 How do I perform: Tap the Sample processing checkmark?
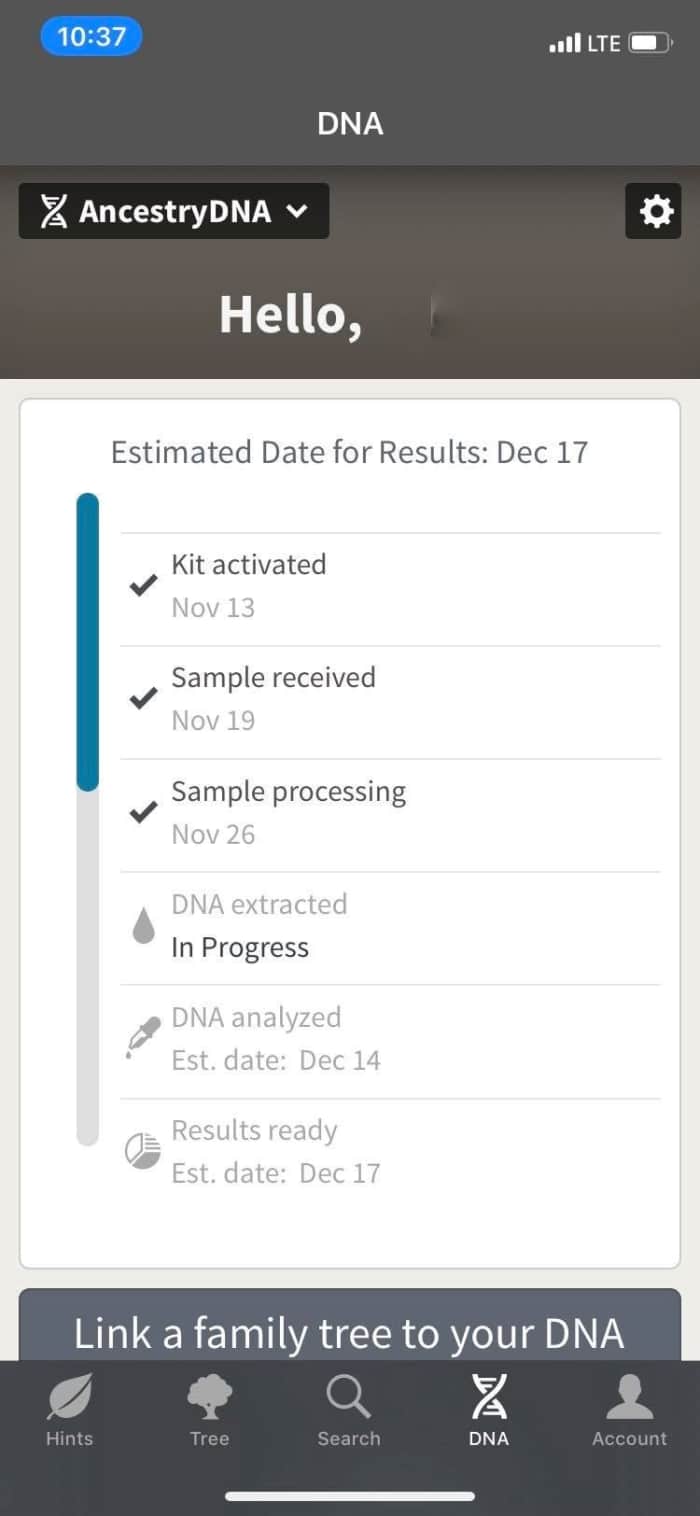(143, 813)
